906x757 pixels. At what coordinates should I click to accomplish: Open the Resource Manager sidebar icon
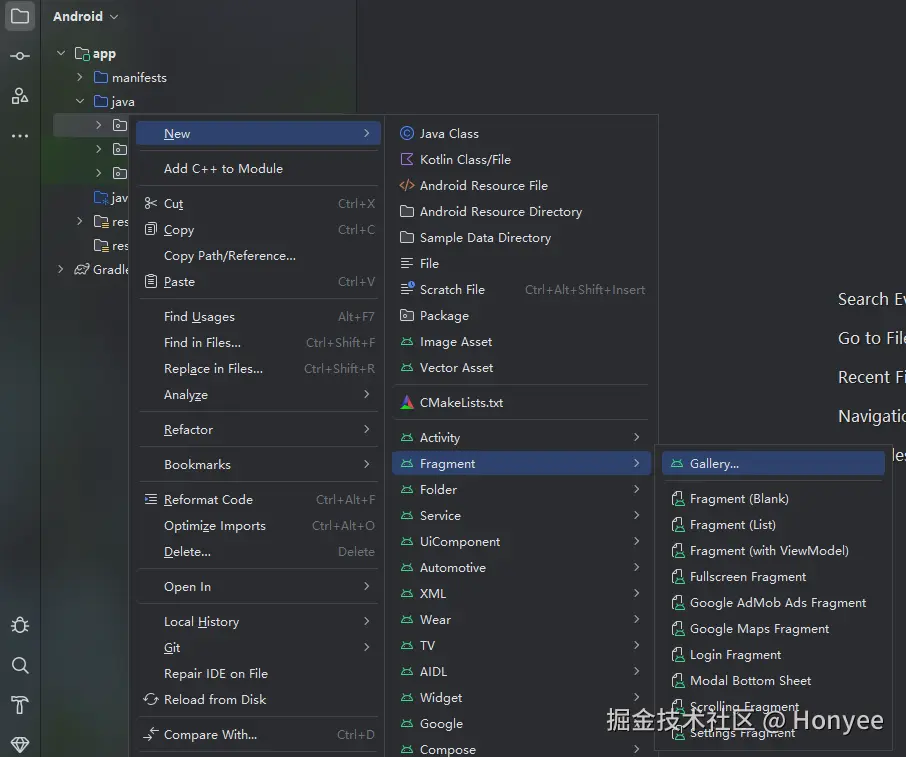(x=20, y=96)
